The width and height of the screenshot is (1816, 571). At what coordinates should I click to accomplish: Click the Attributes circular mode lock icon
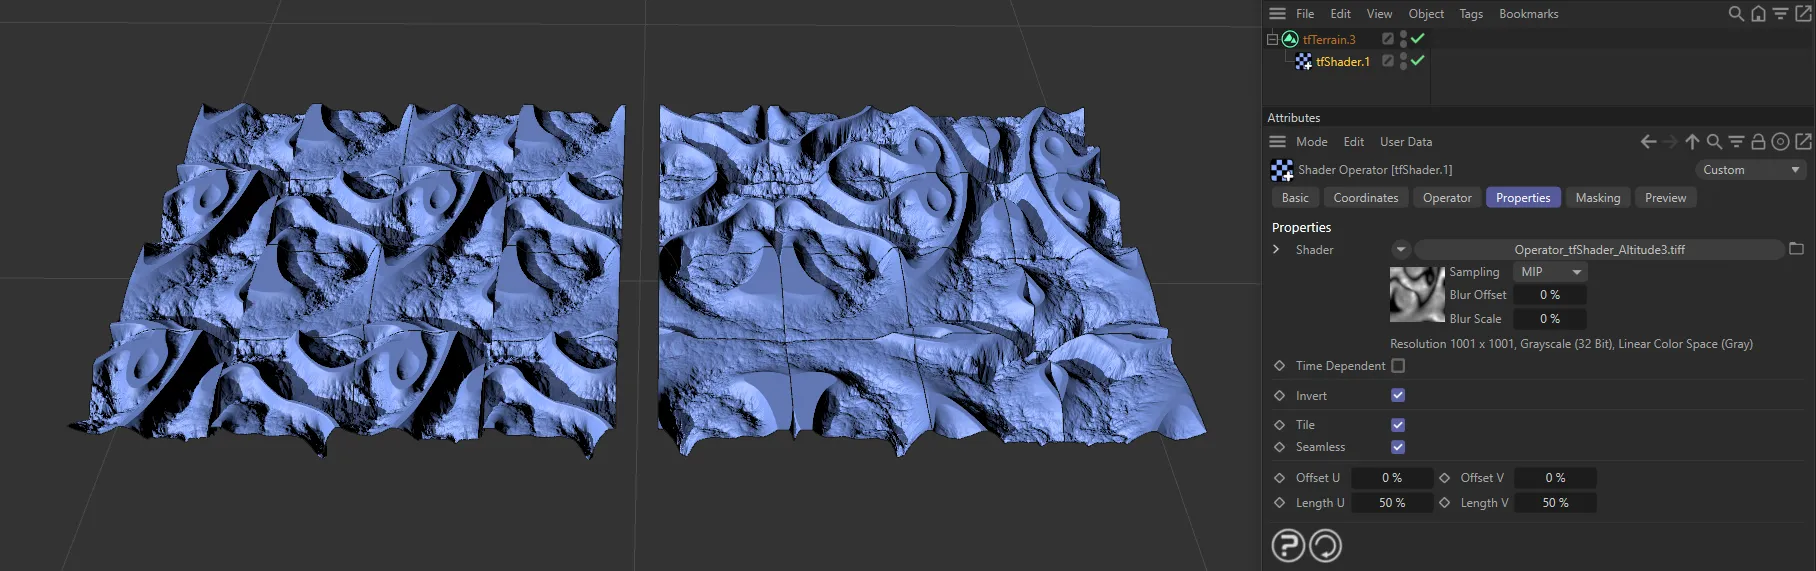coord(1780,142)
